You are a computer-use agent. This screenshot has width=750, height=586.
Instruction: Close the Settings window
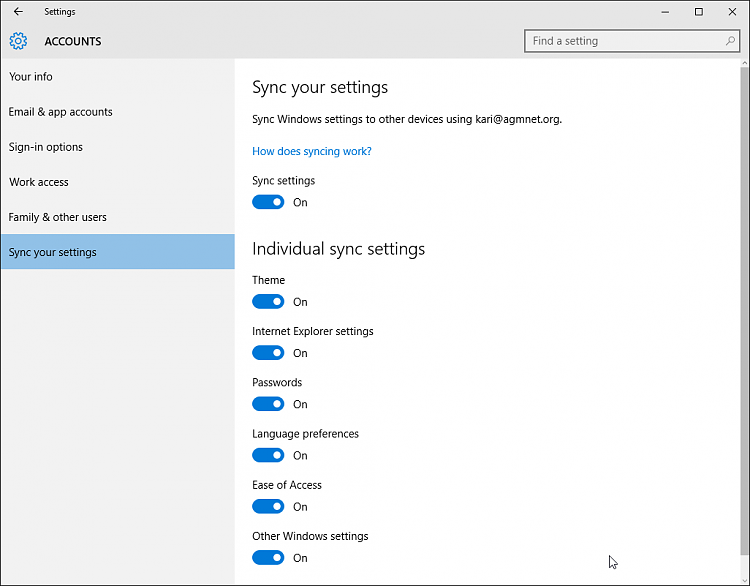click(x=732, y=12)
